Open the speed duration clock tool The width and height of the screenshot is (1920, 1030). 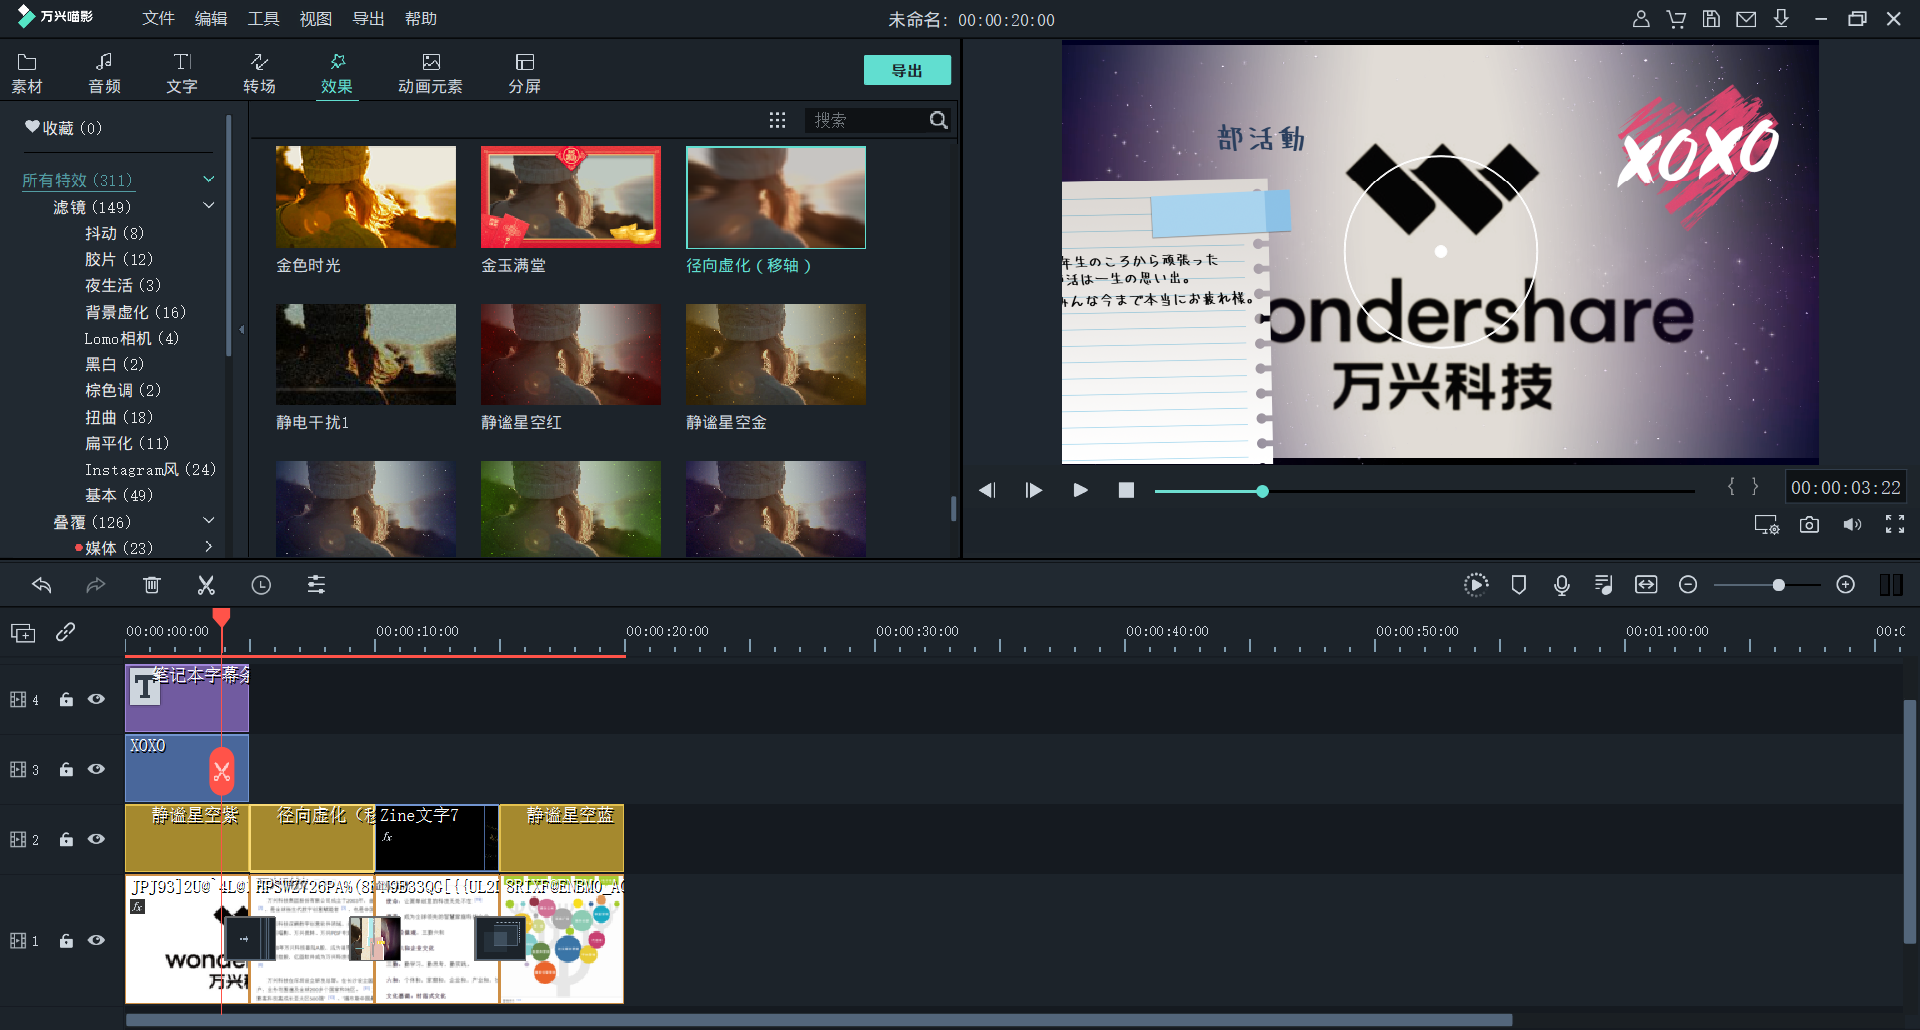pos(261,585)
